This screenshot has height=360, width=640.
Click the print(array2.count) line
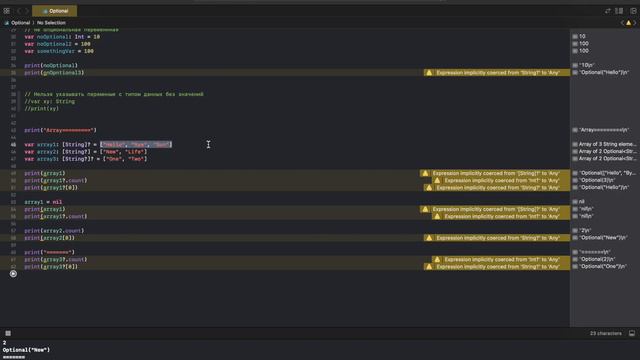[54, 231]
